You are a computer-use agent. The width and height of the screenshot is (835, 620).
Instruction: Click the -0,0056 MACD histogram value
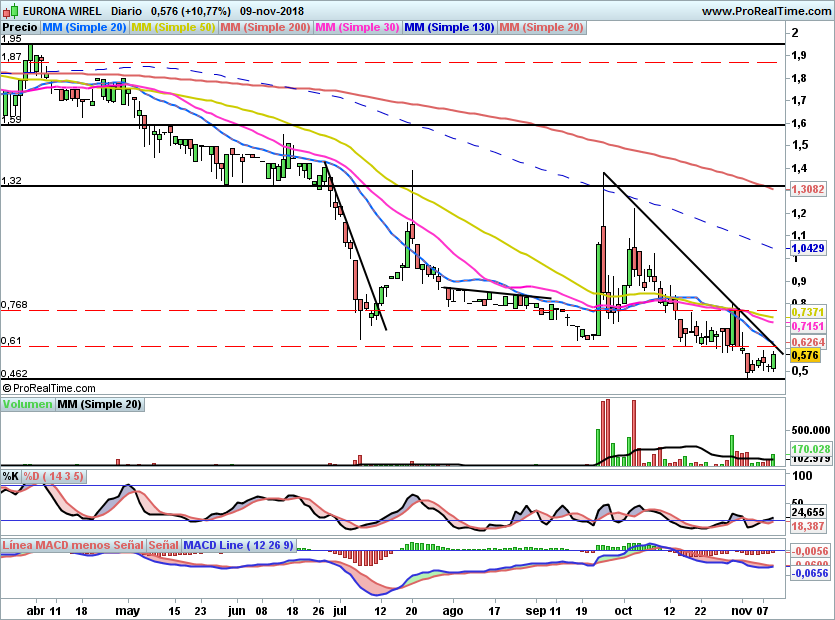click(809, 551)
